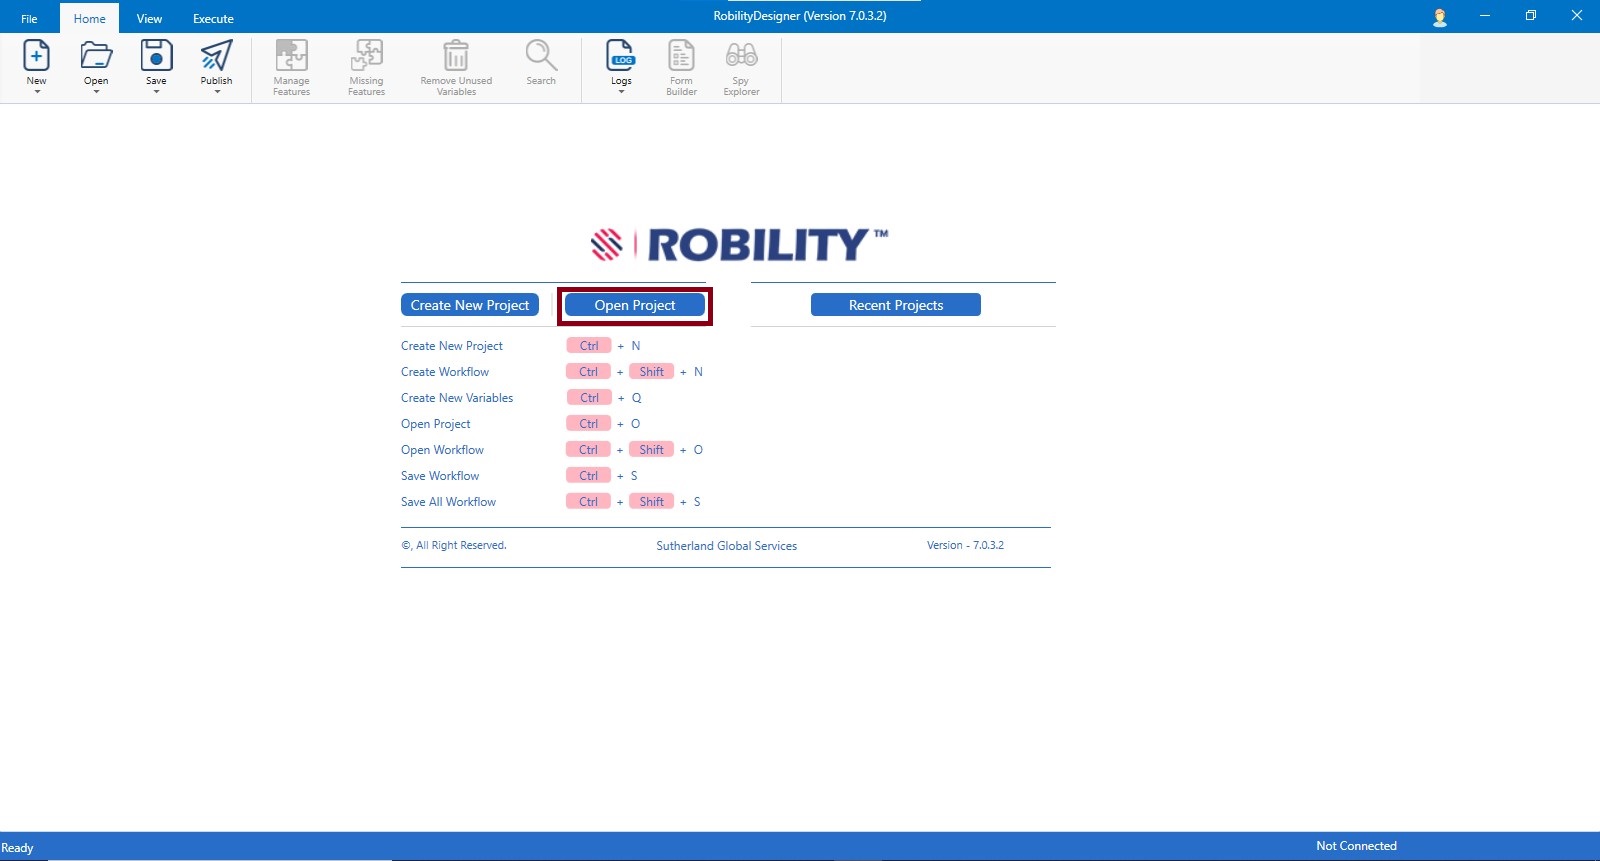Expand the dropdown arrow under New
Image resolution: width=1600 pixels, height=861 pixels.
click(x=37, y=92)
